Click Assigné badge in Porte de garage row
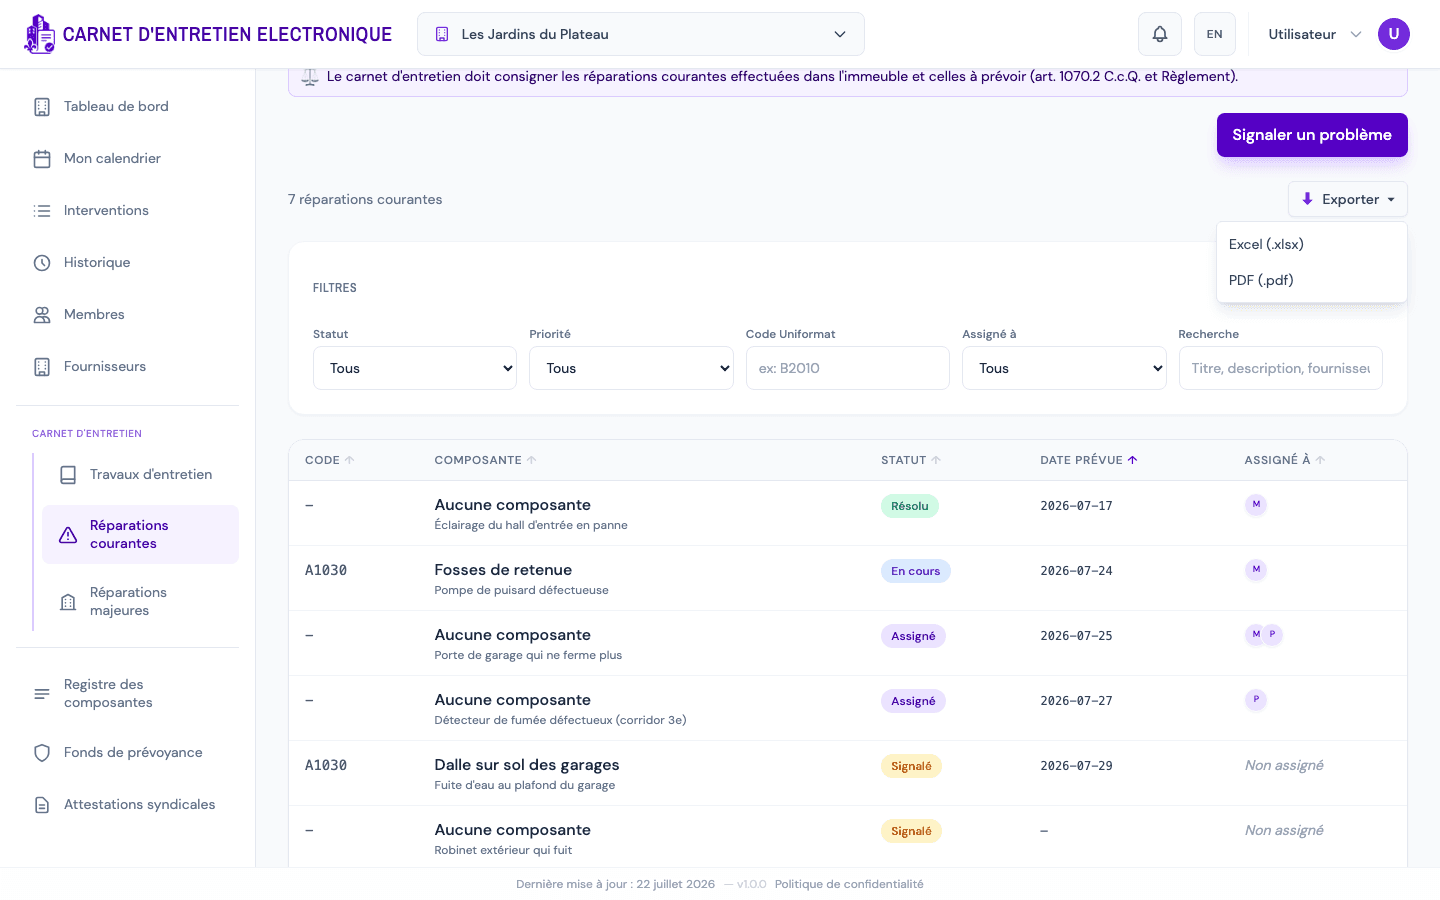1440x900 pixels. (913, 636)
